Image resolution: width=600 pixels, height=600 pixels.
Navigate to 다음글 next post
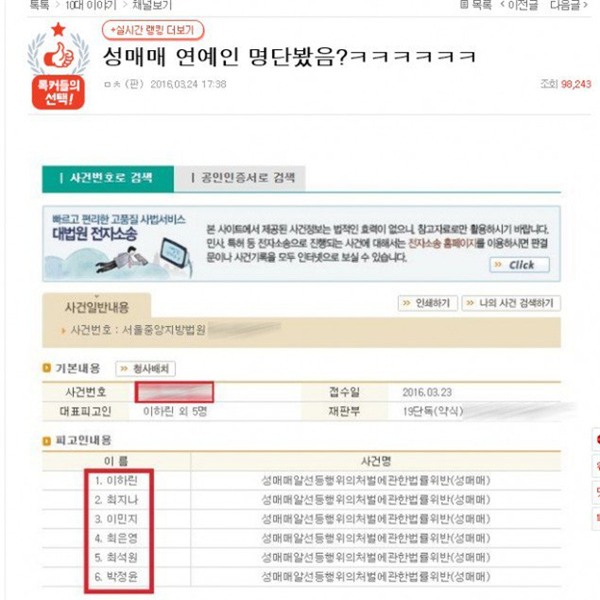569,5
